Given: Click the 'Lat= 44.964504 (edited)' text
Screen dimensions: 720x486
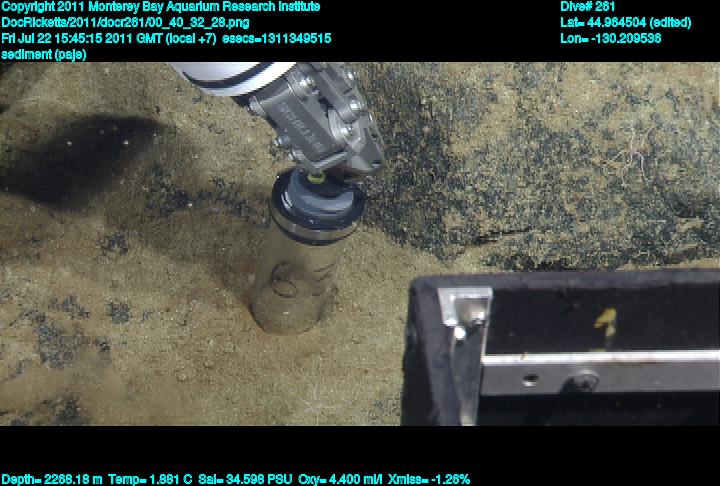Looking at the screenshot, I should click(625, 23).
